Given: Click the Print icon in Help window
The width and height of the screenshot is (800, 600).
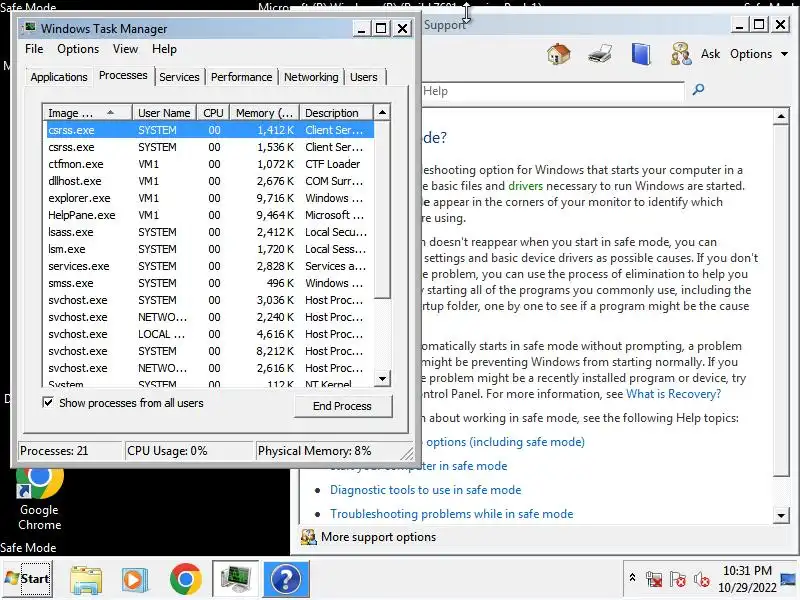Looking at the screenshot, I should (x=600, y=54).
